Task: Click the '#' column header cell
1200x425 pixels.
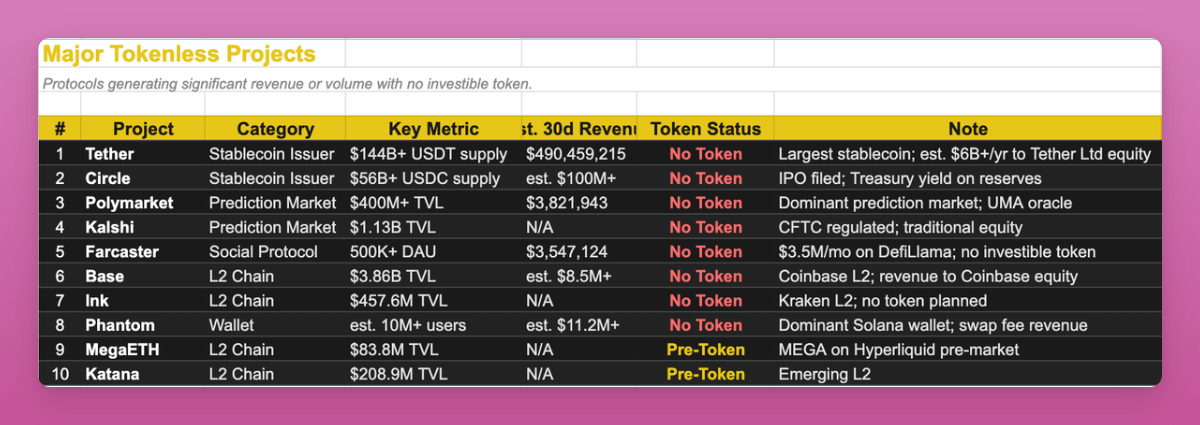Action: point(60,129)
